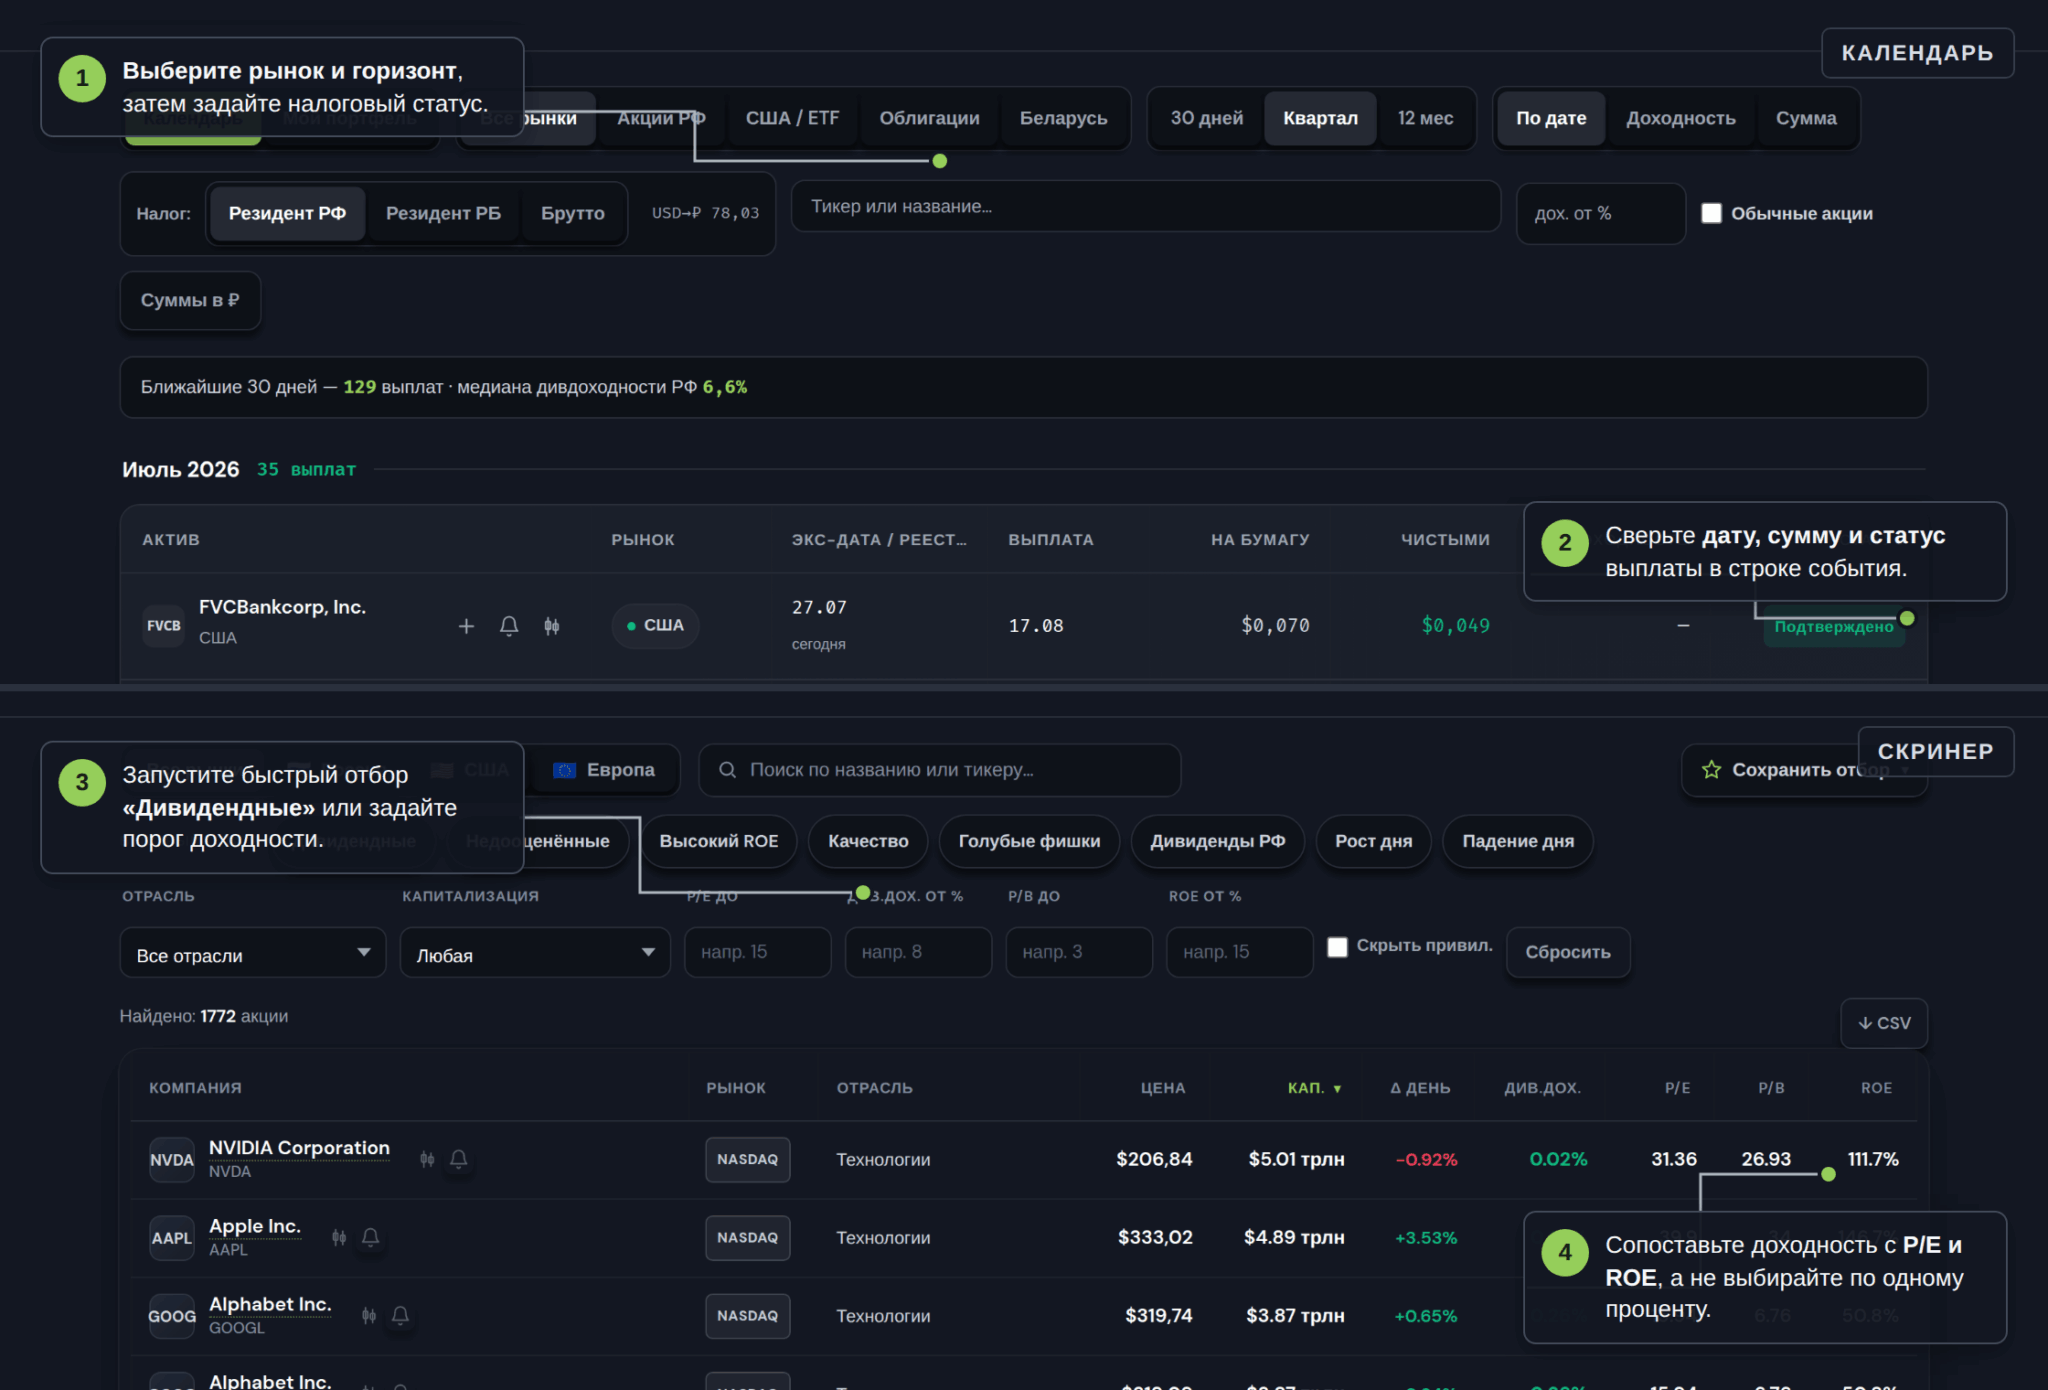This screenshot has width=2048, height=1390.
Task: Download the CSV export
Action: 1884,1023
